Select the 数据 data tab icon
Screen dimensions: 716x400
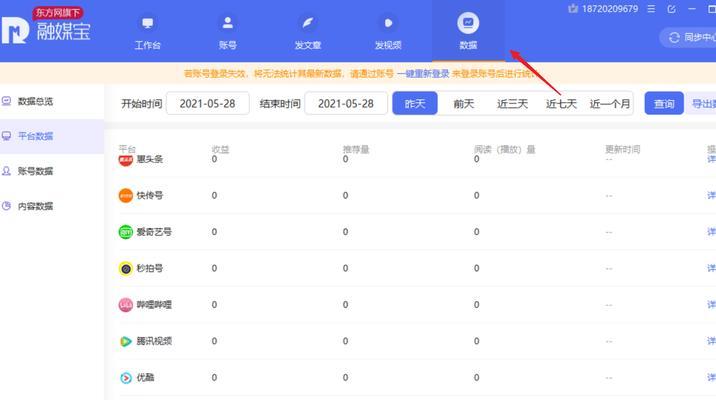tap(468, 23)
